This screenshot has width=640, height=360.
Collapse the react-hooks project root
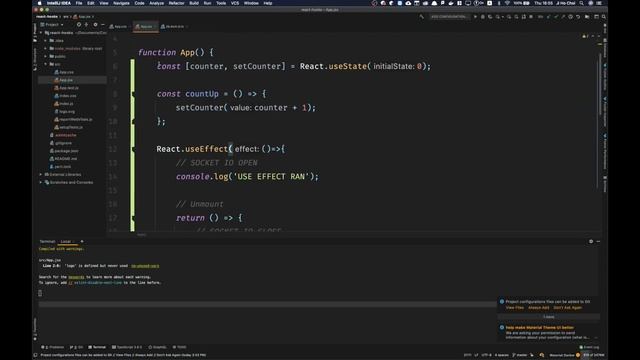coord(41,33)
